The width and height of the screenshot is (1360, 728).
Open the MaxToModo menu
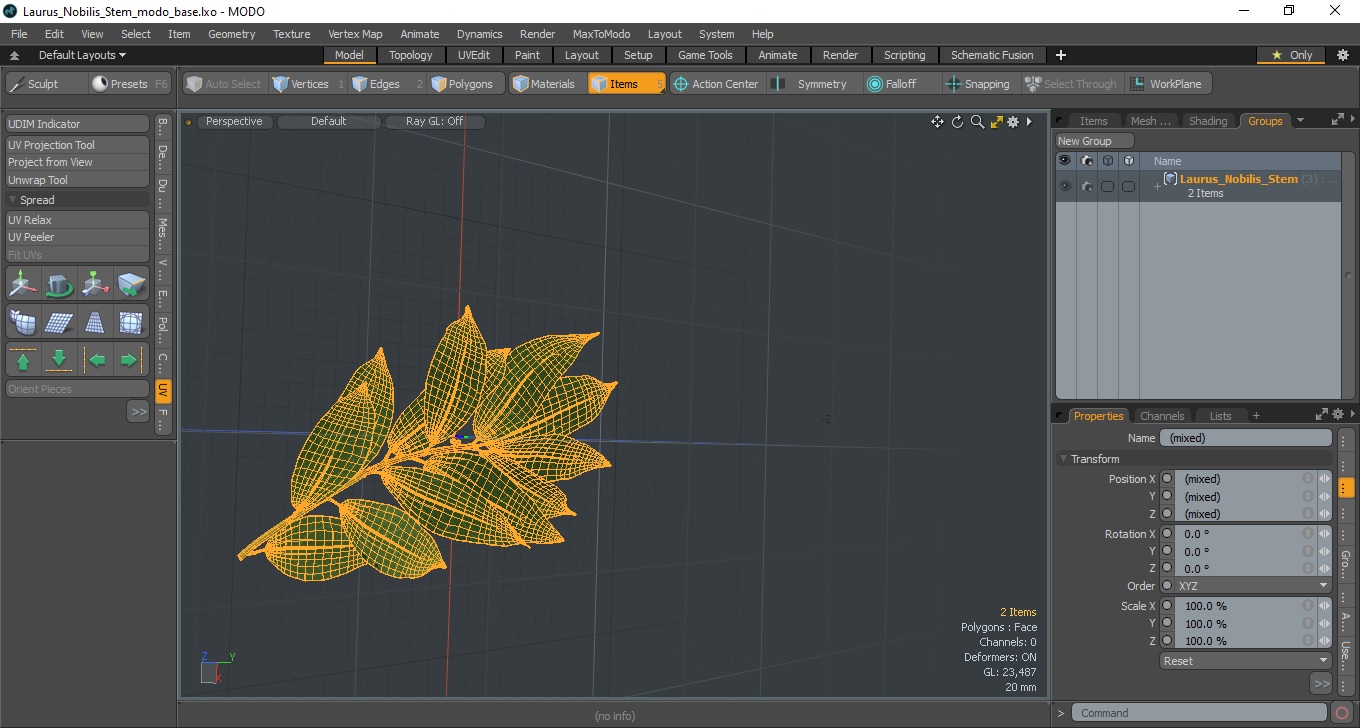tap(601, 34)
